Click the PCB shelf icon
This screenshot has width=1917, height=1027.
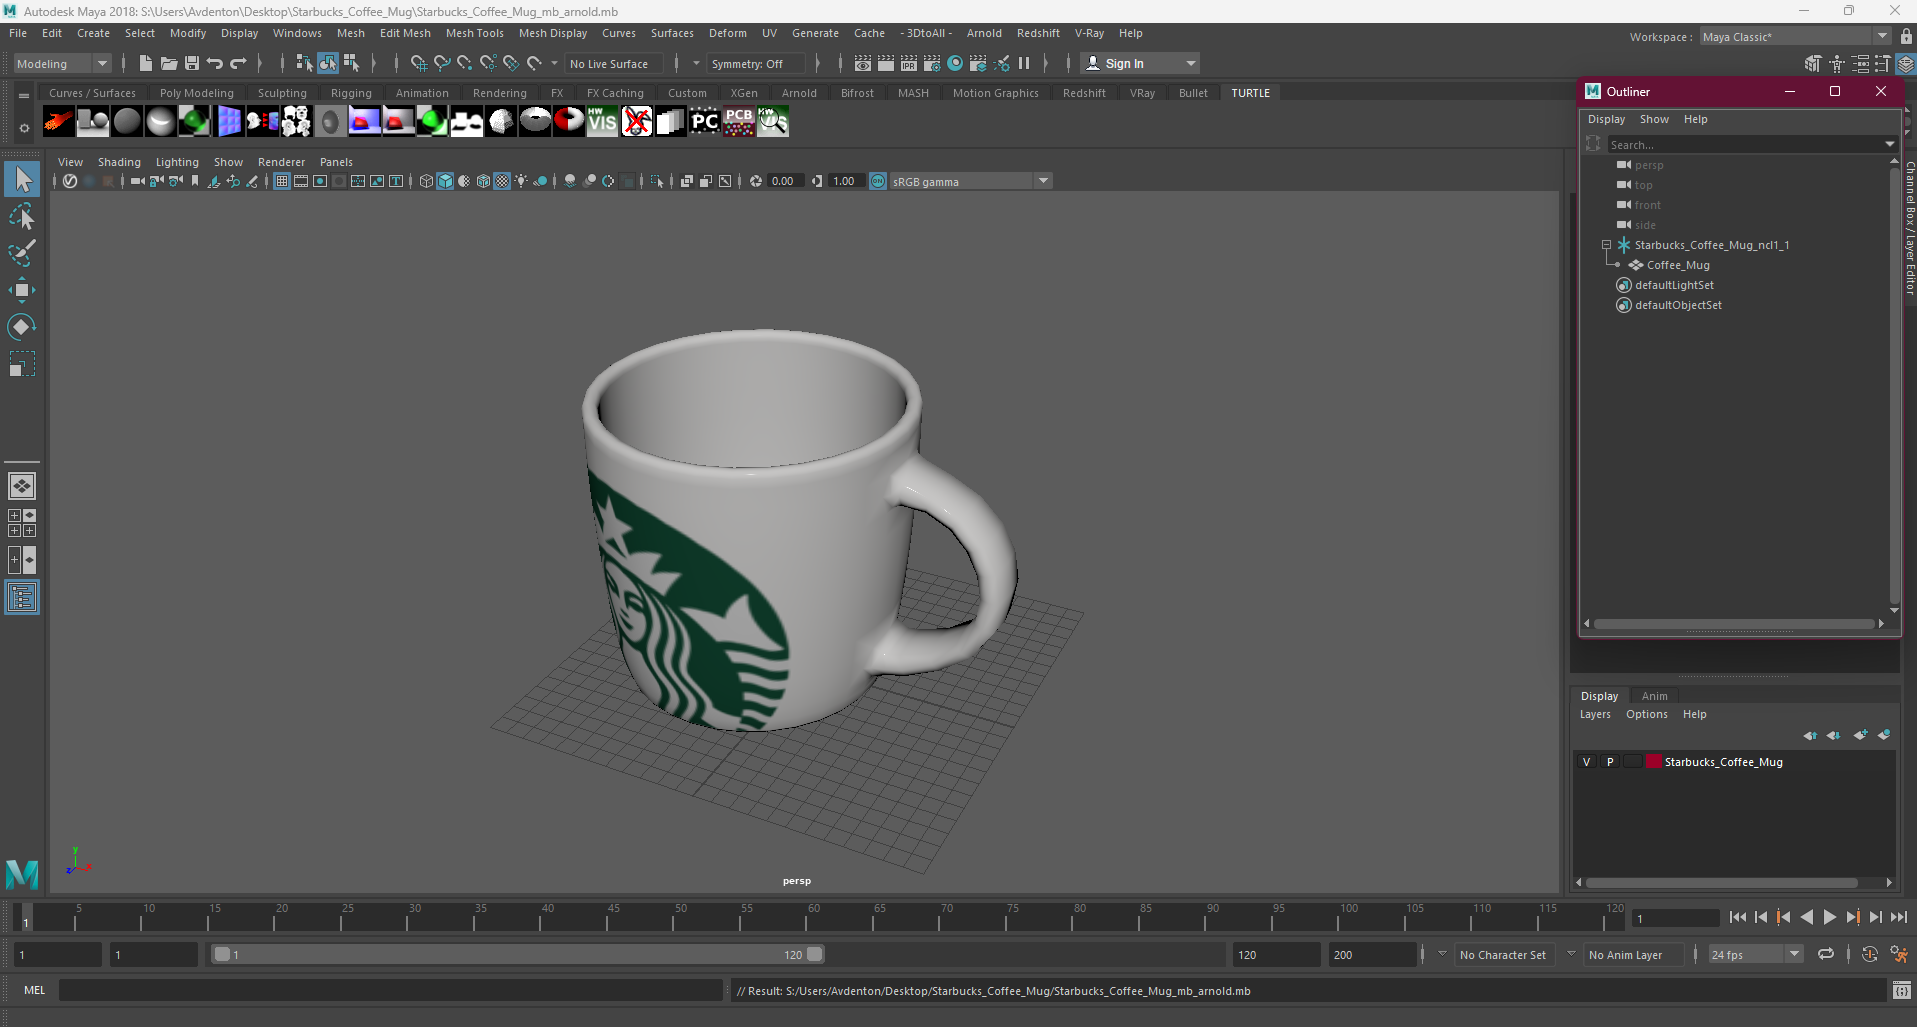[x=739, y=122]
